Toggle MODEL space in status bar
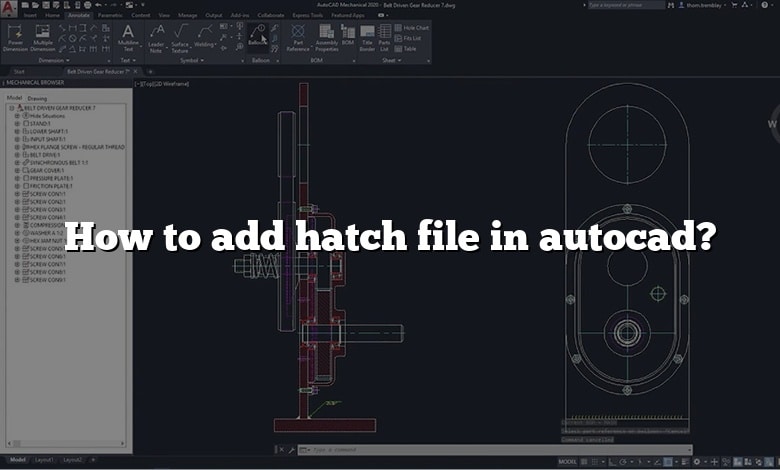 568,462
